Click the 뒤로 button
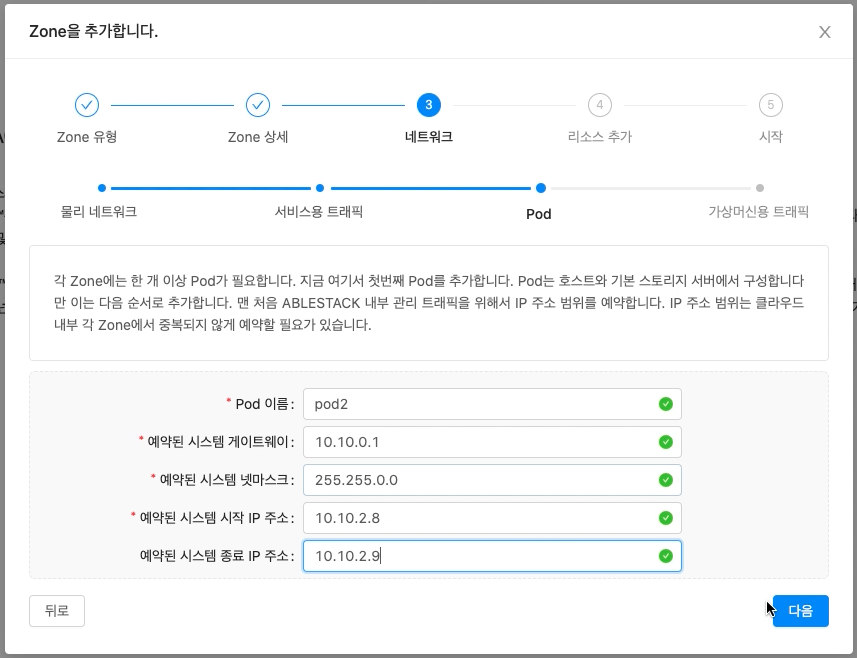The height and width of the screenshot is (658, 857). 56,610
